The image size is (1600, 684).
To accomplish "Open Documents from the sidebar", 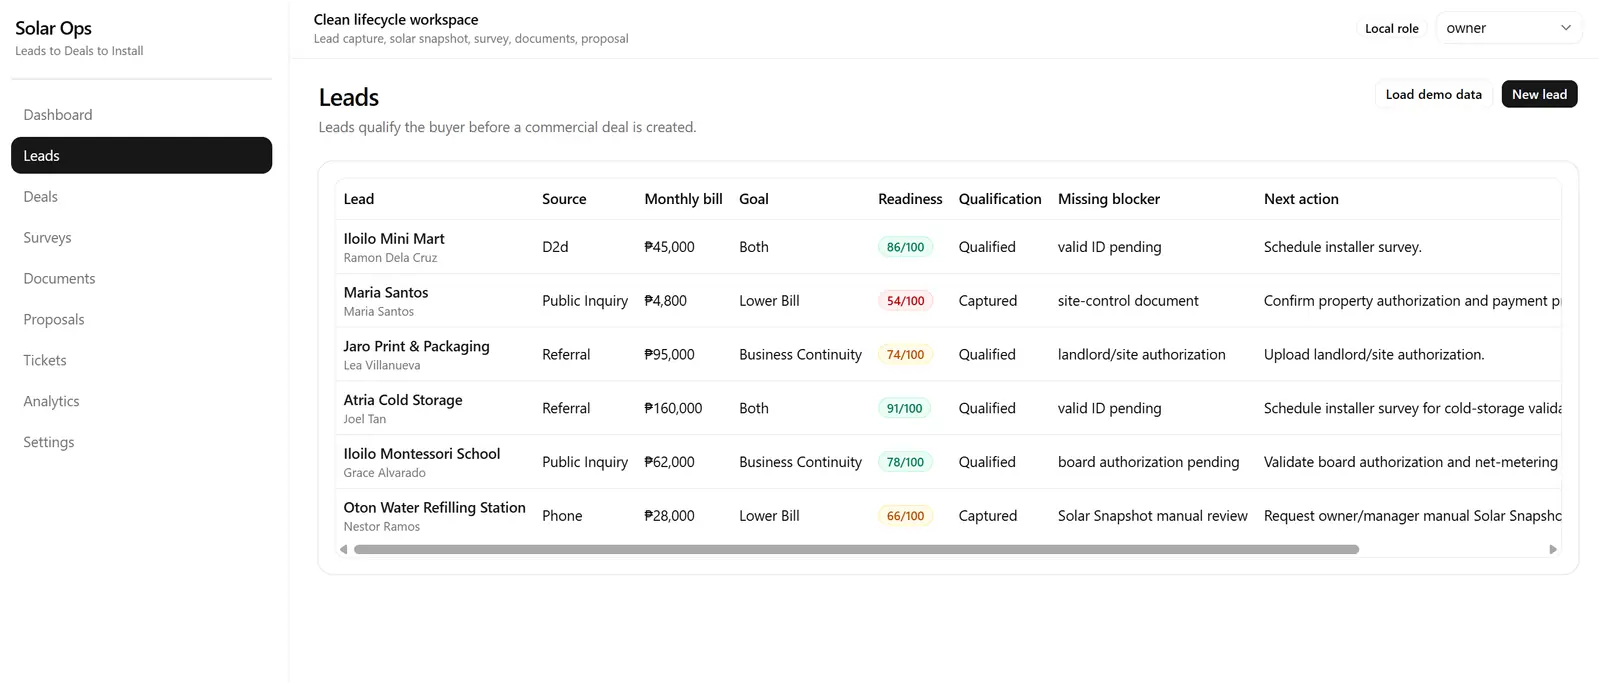I will (x=141, y=279).
